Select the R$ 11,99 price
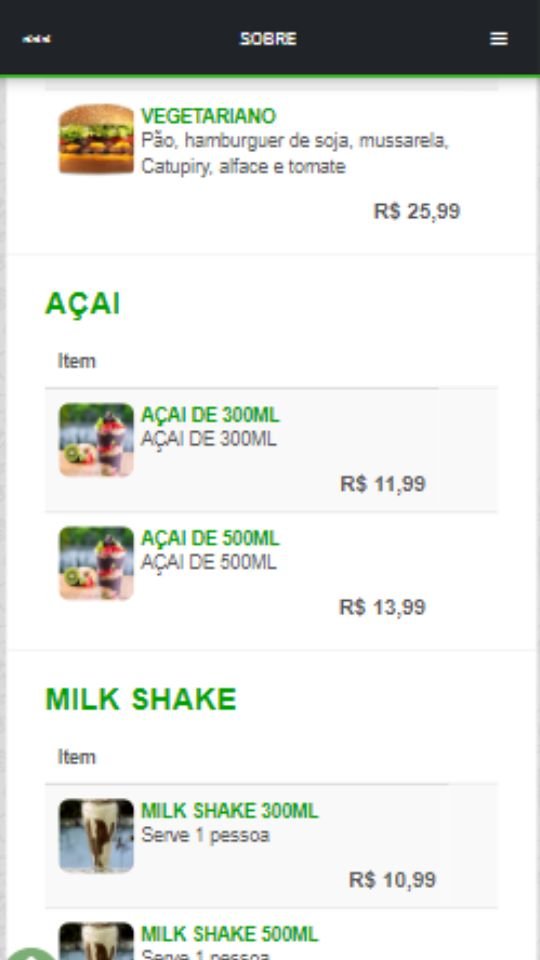540x960 pixels. [383, 484]
